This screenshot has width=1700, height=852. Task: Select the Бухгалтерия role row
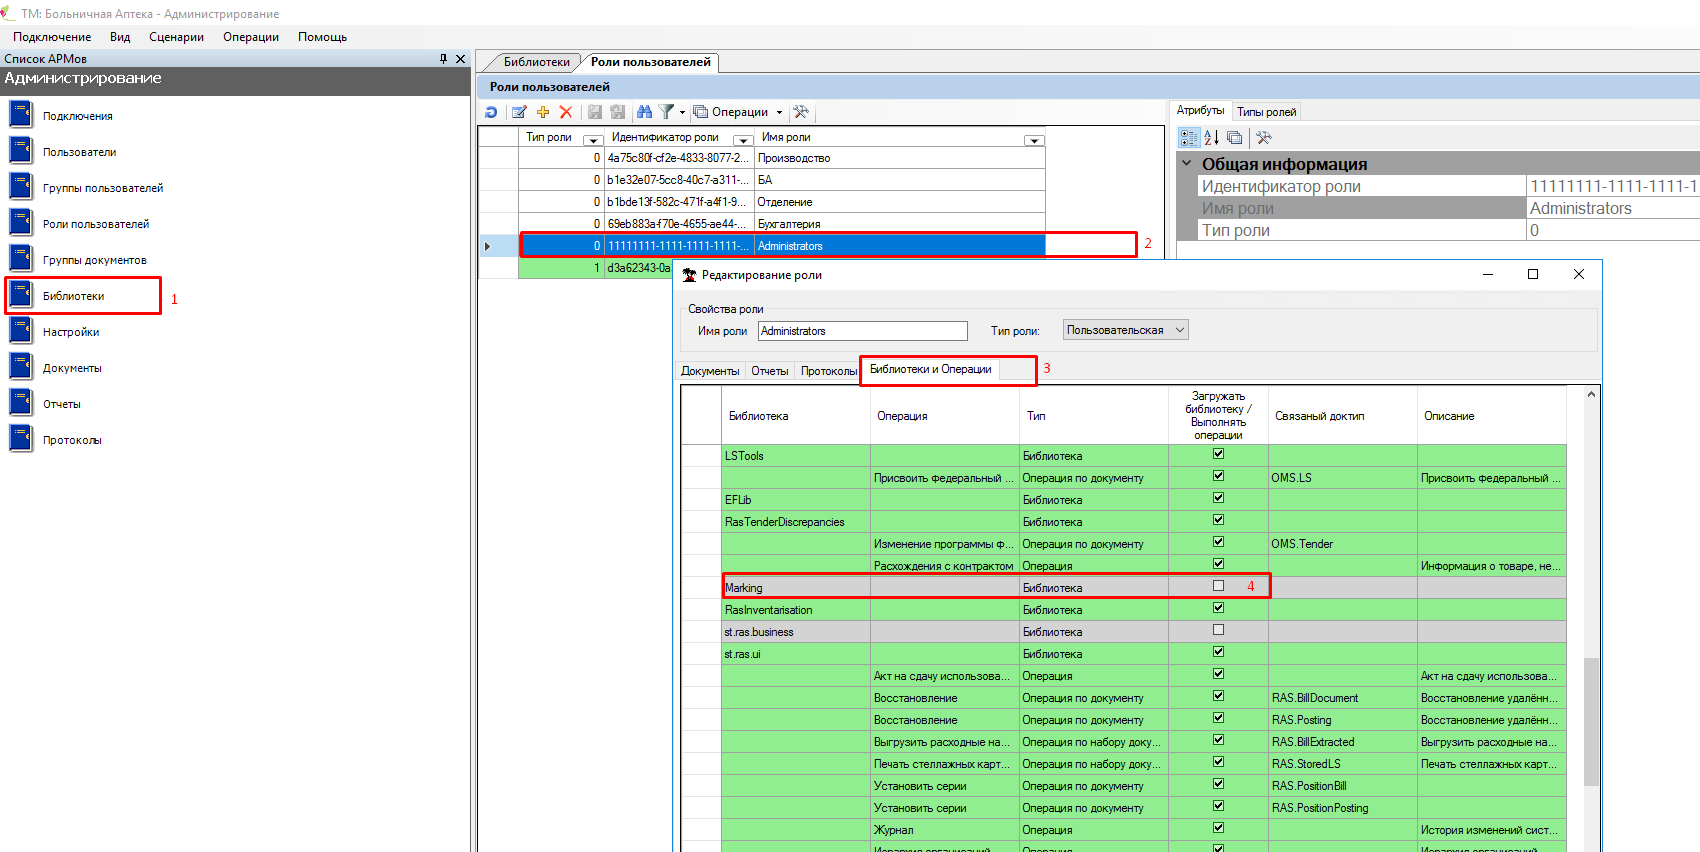tap(782, 224)
